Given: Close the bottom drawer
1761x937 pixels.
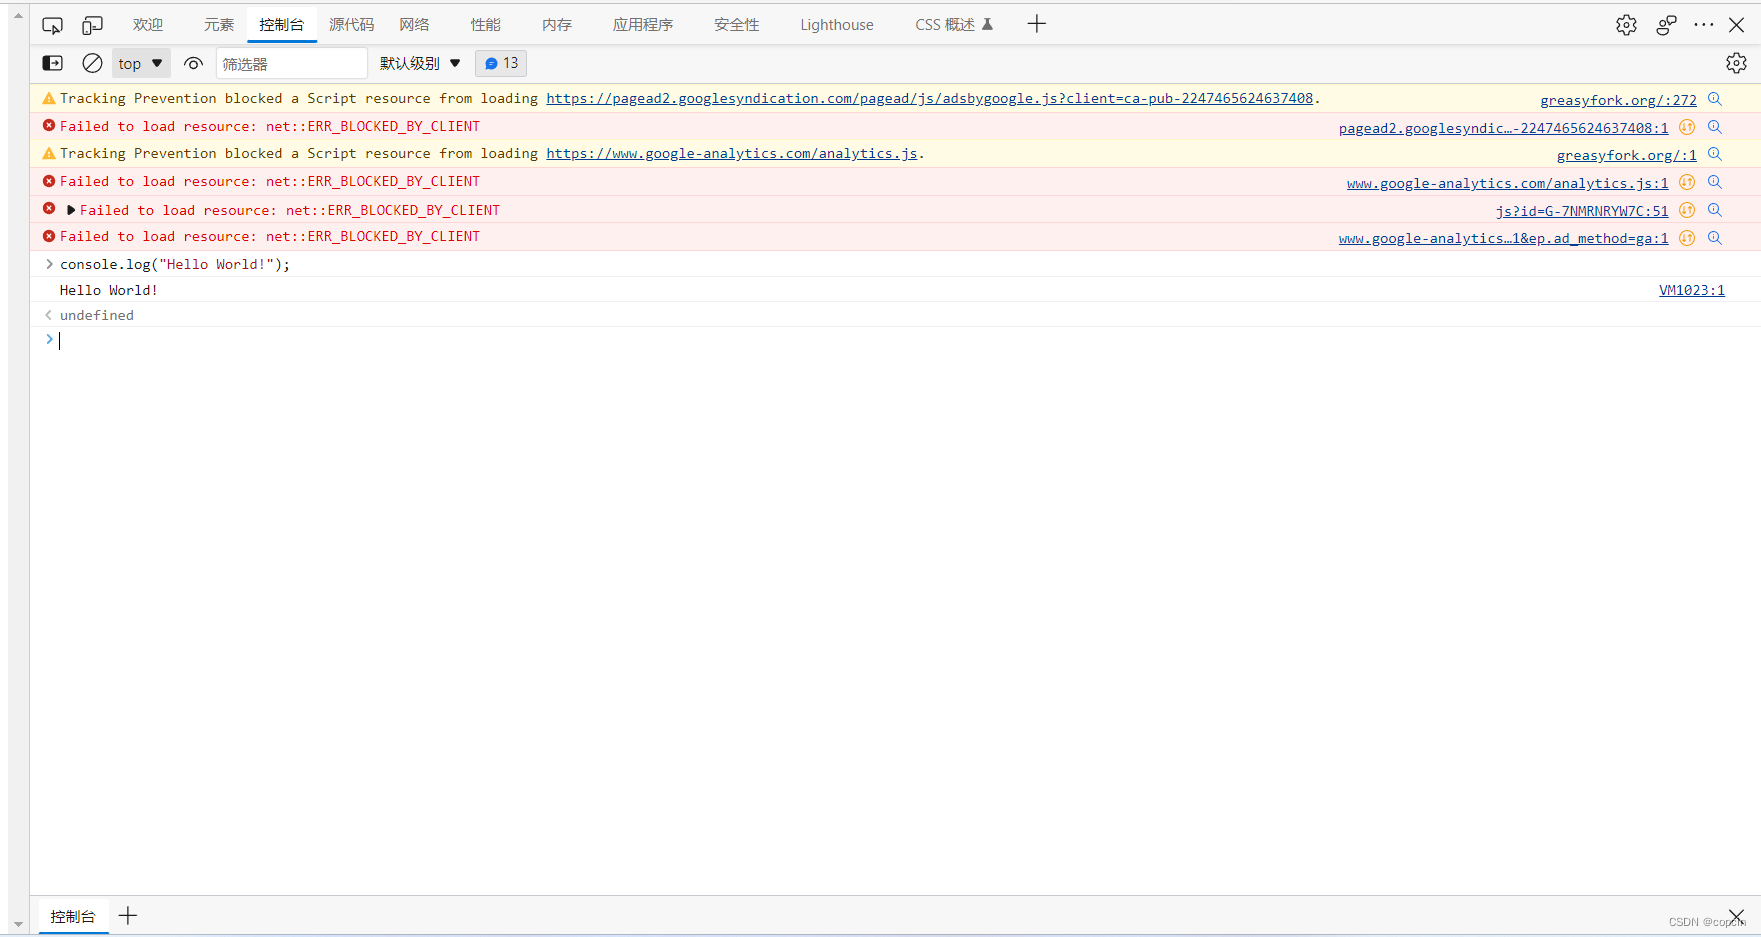Looking at the screenshot, I should click(1736, 916).
